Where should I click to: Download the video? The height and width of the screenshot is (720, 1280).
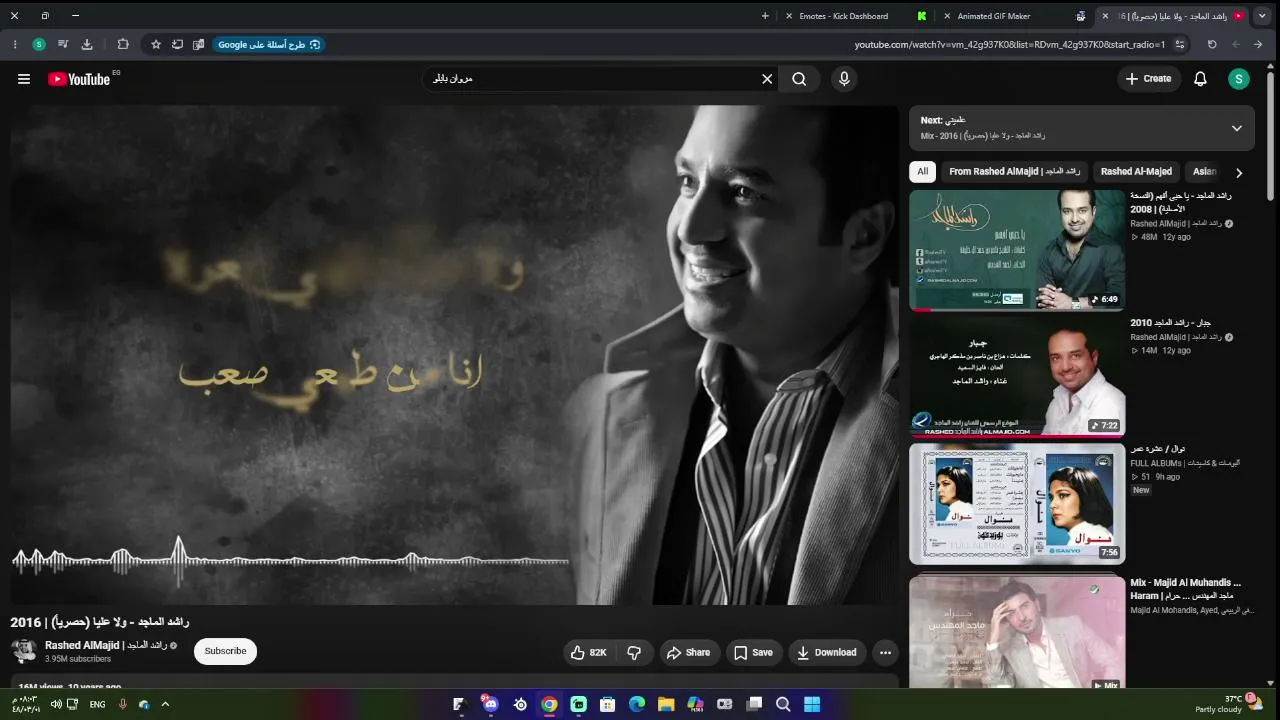click(826, 652)
